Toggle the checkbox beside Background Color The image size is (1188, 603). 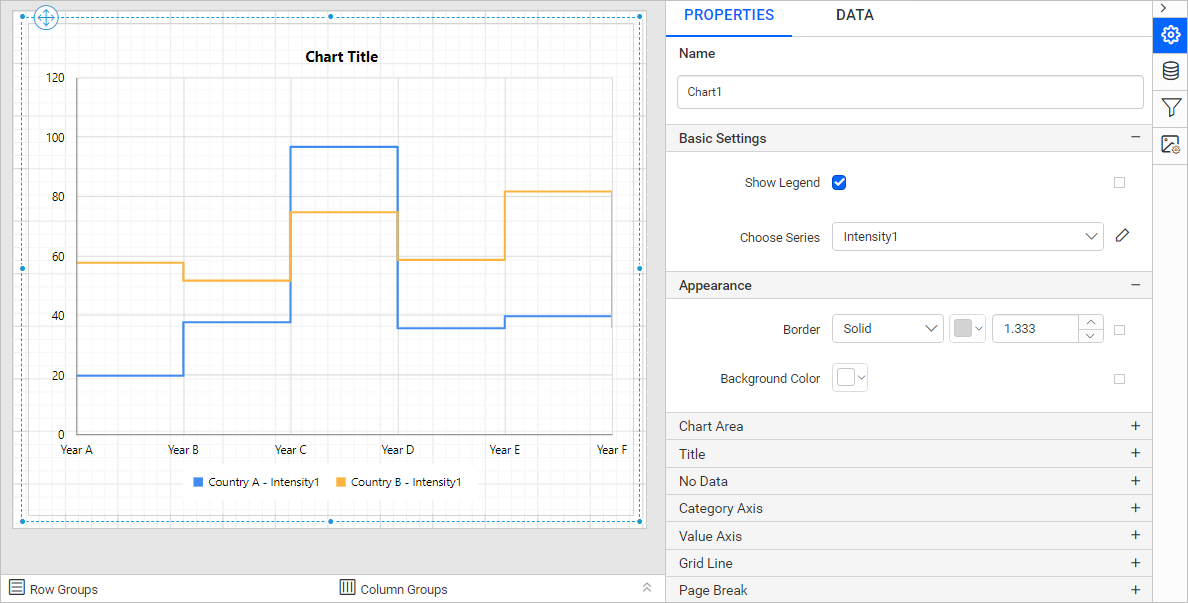[x=1119, y=378]
